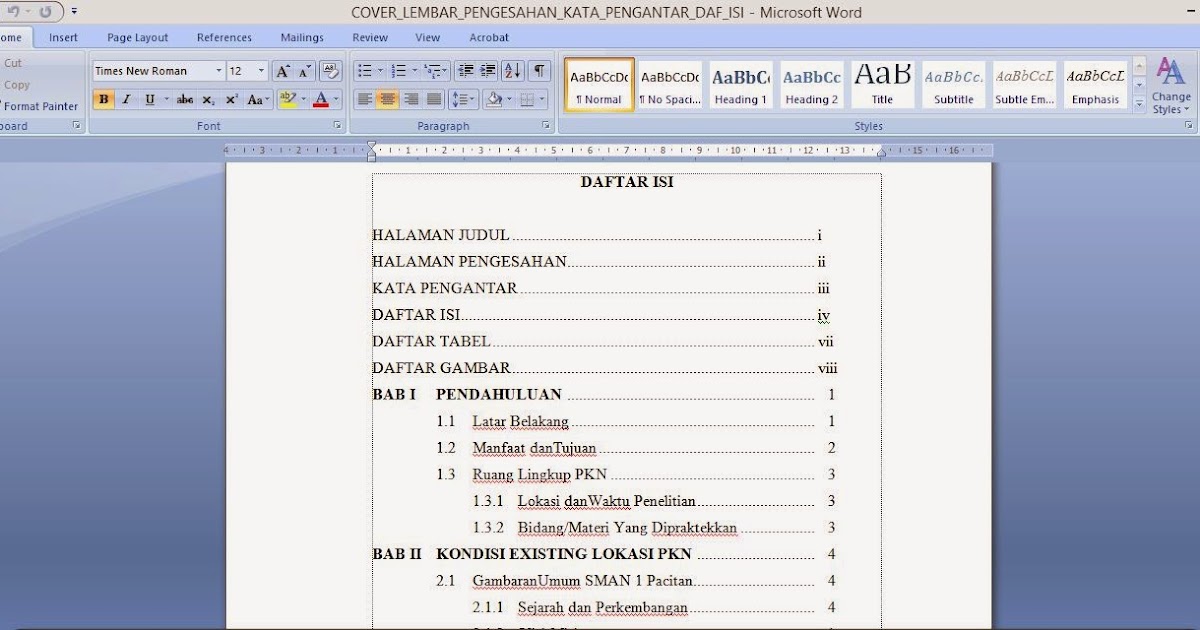Screen dimensions: 1200x630
Task: Toggle Superscript formatting
Action: coord(231,100)
